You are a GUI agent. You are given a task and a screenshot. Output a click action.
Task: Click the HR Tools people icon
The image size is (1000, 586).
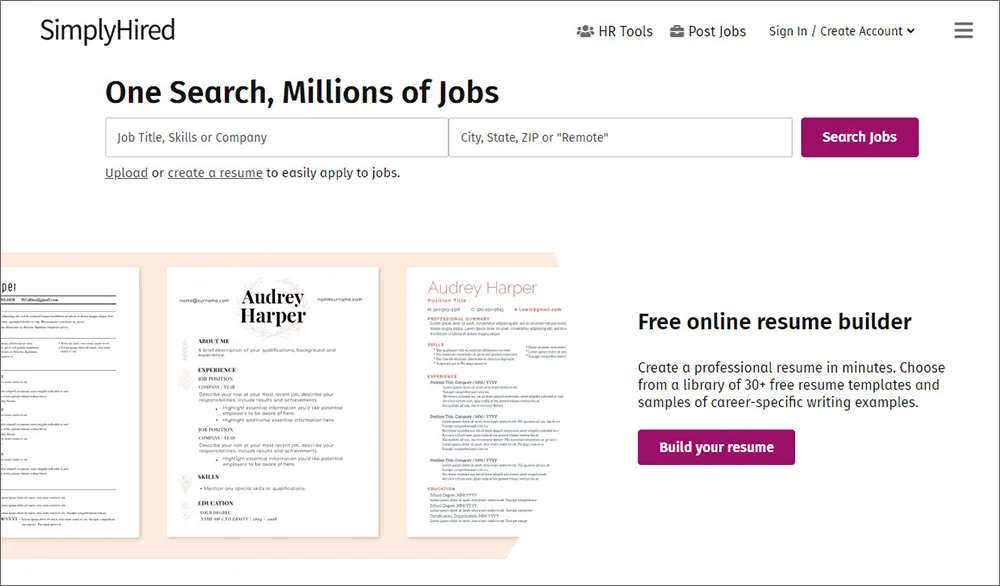click(x=585, y=31)
